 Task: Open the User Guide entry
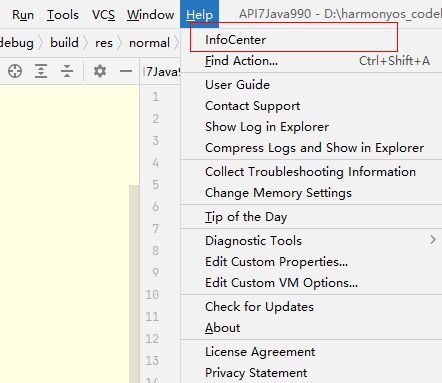pos(311,85)
